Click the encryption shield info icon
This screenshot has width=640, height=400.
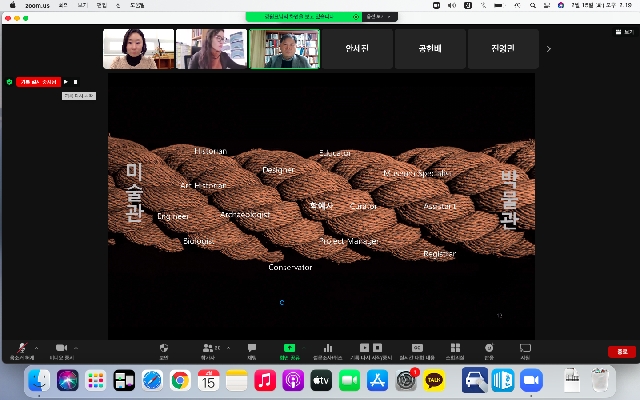pos(9,82)
